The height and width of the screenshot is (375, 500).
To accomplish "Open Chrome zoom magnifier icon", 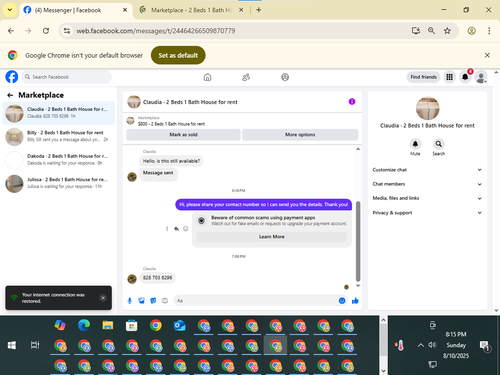I will [431, 31].
